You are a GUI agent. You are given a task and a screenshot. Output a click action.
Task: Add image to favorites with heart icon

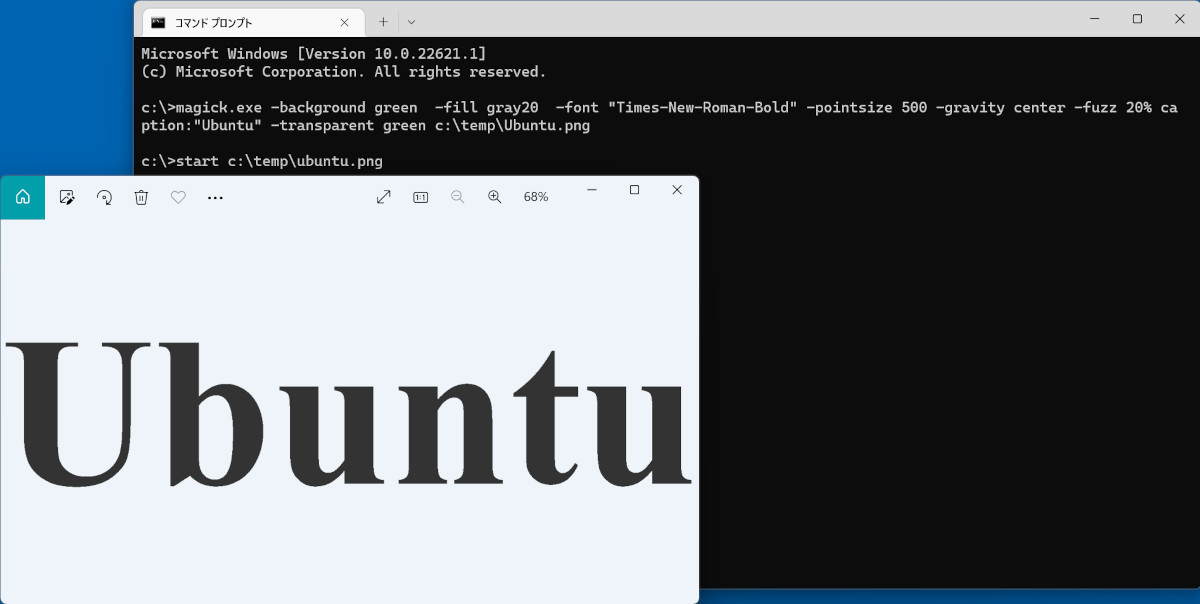(x=178, y=198)
